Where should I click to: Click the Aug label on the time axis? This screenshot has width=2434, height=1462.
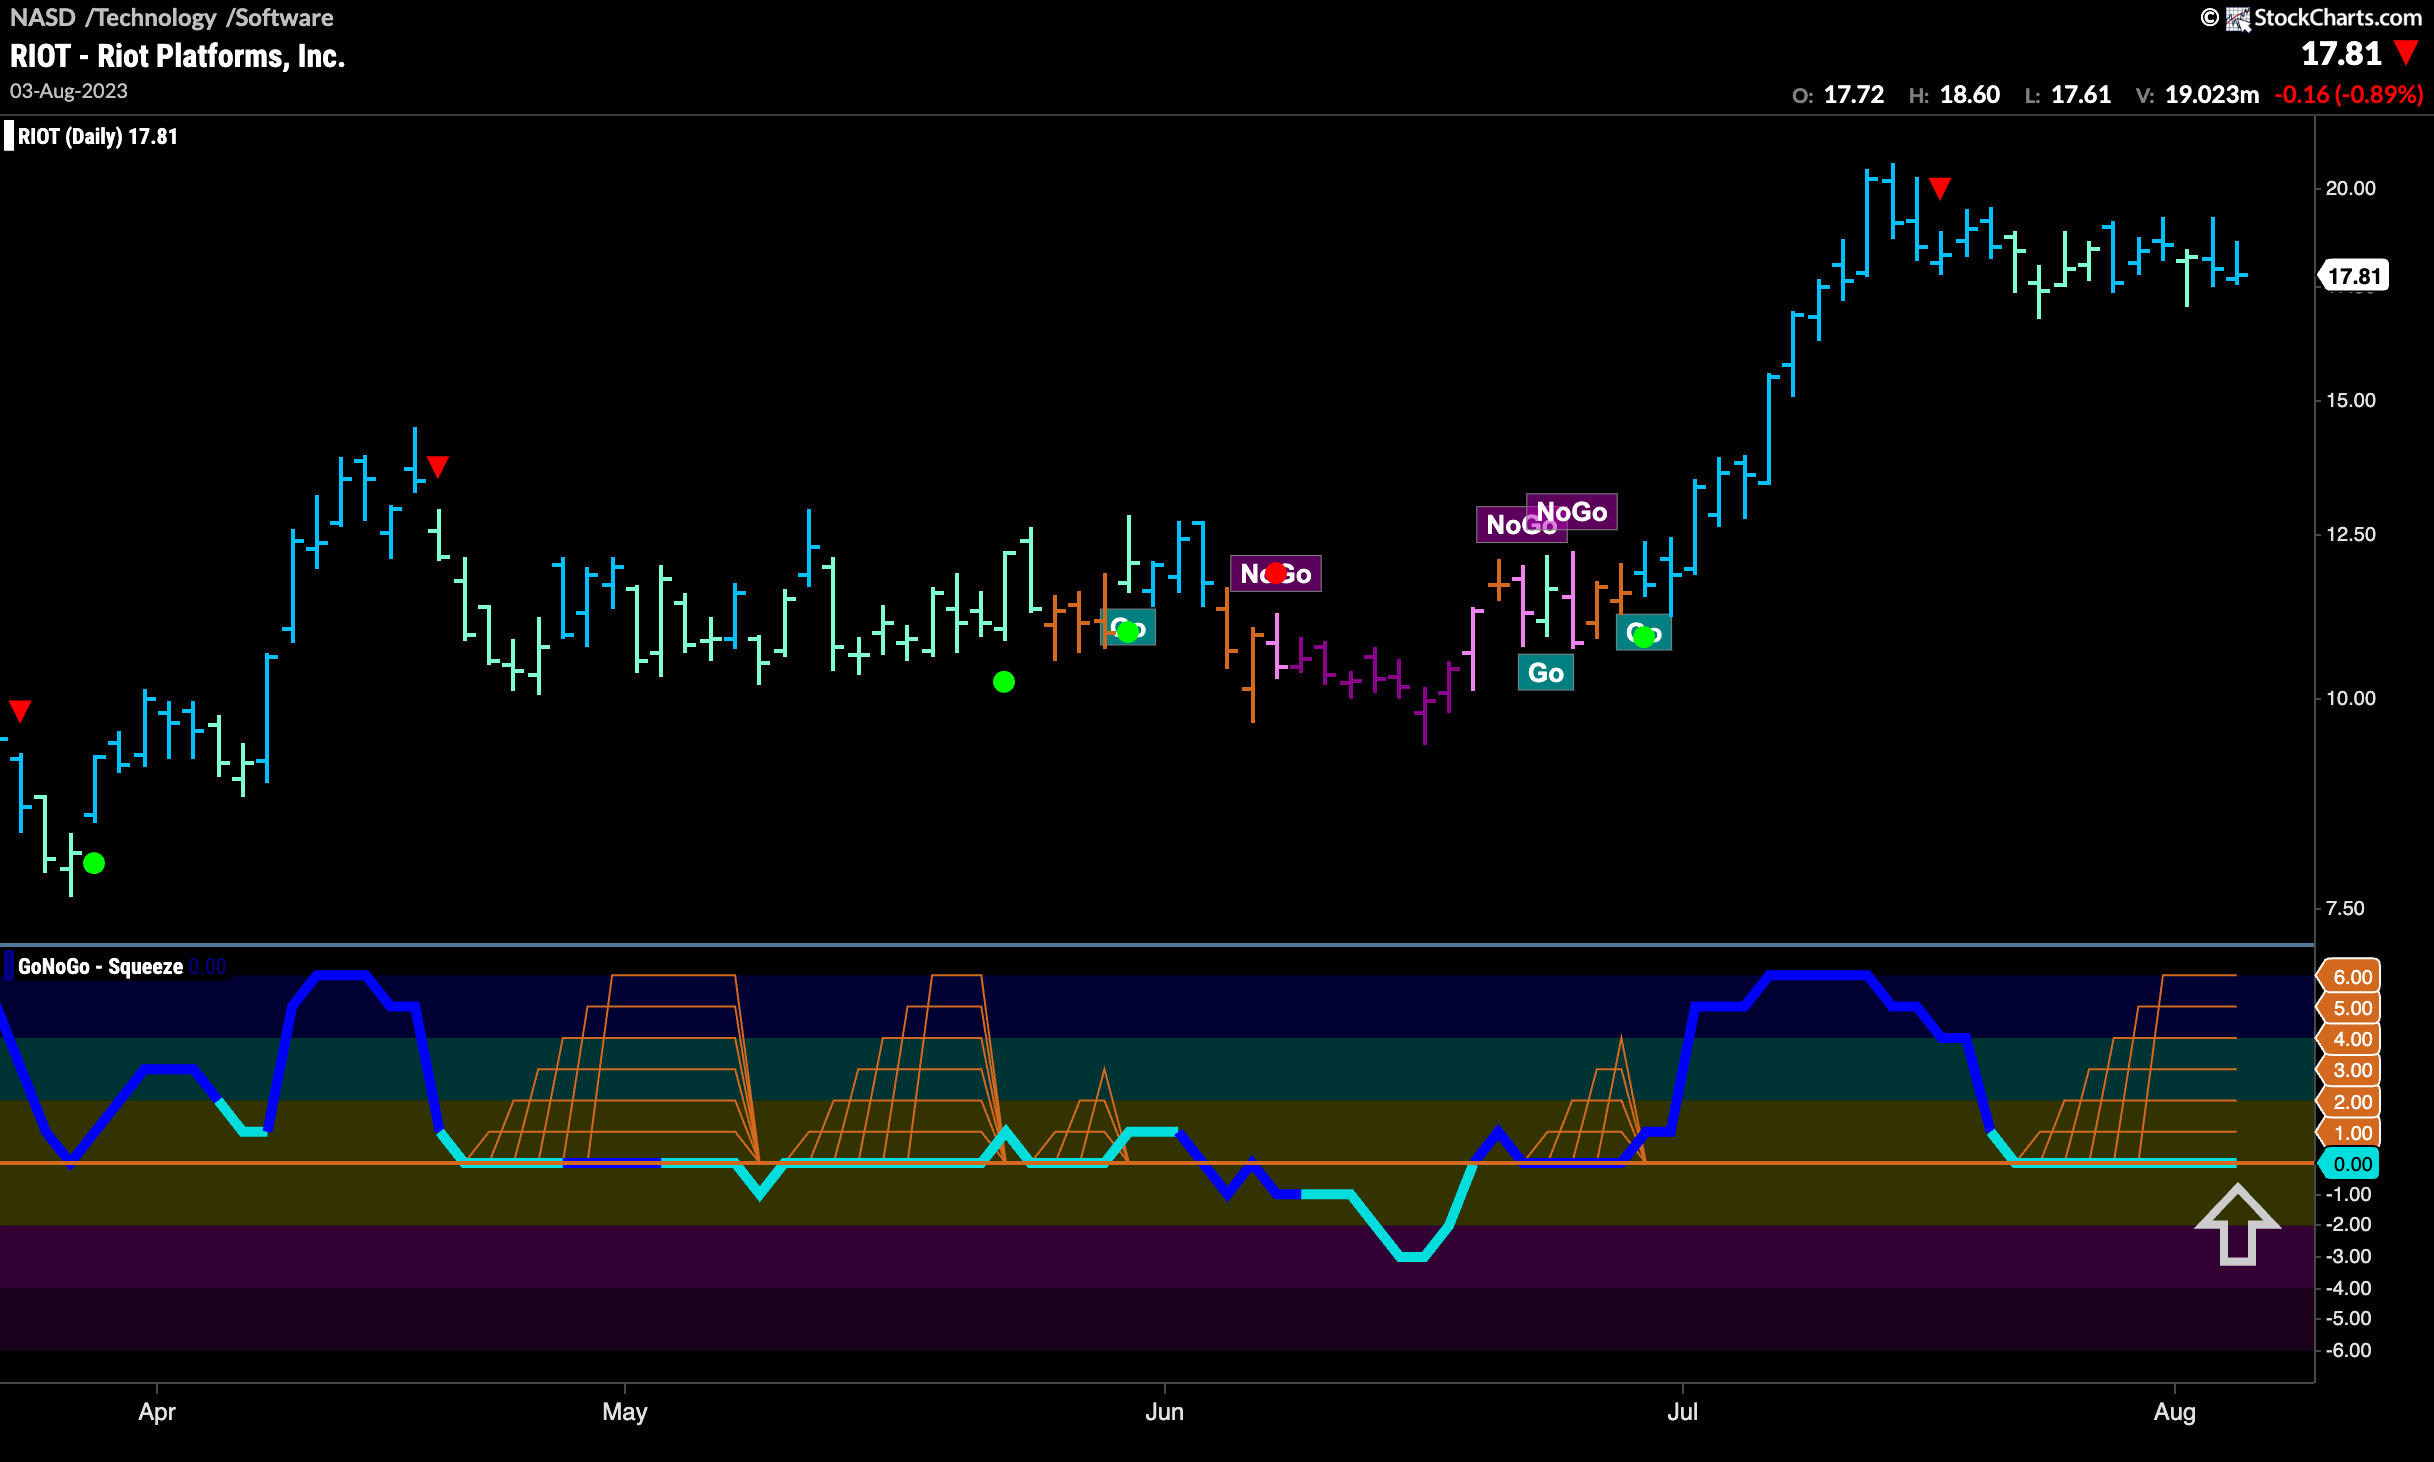pyautogui.click(x=2175, y=1412)
